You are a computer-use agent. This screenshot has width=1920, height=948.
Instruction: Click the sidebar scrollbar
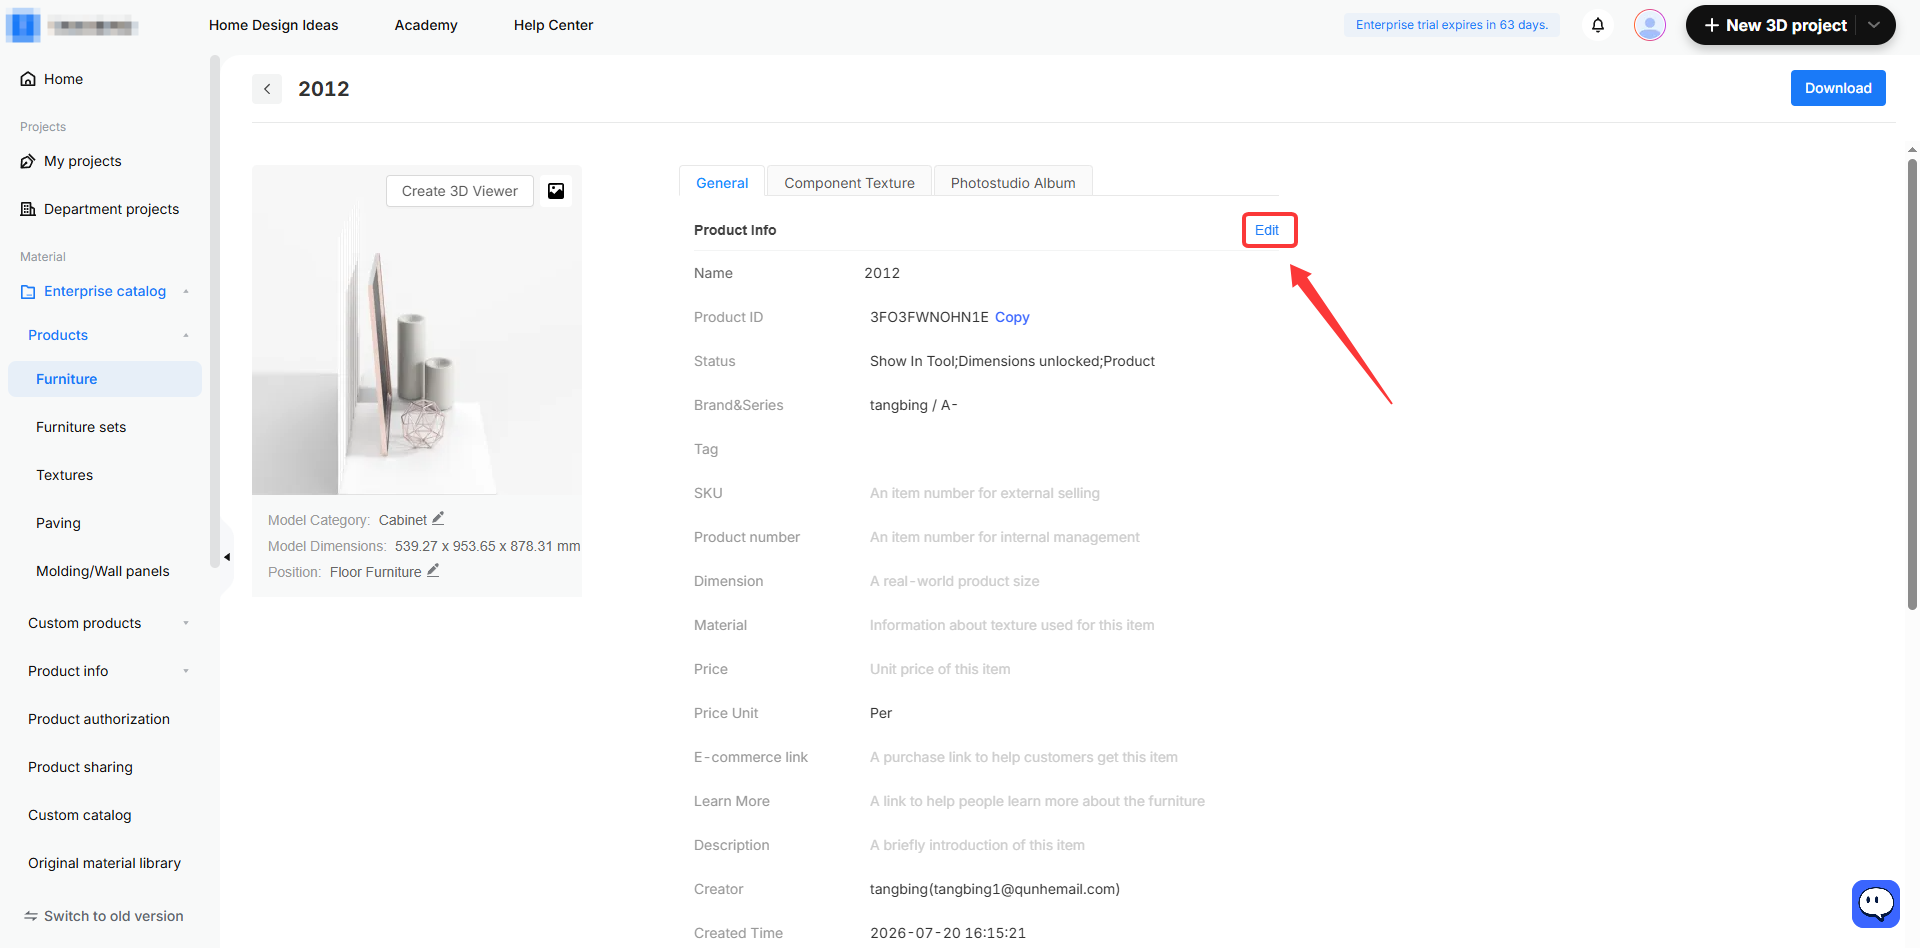pos(214,312)
